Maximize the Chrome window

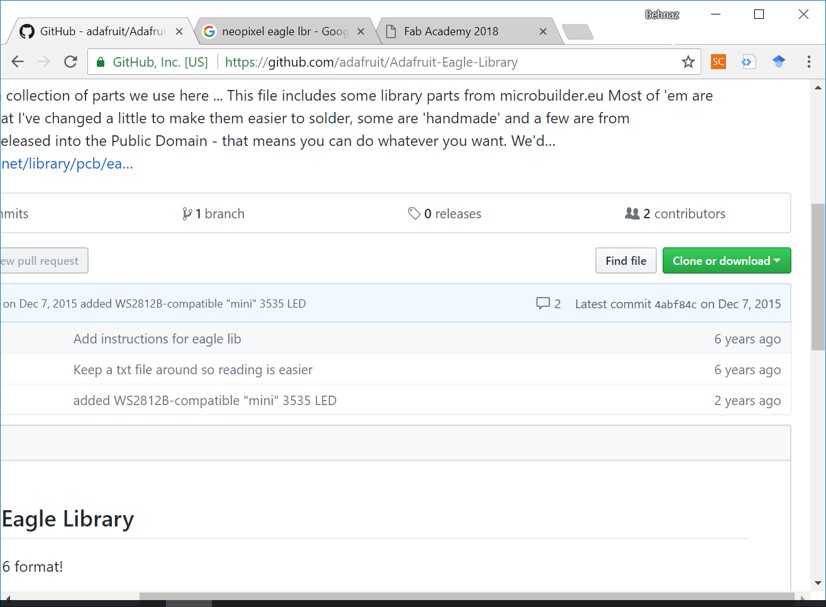click(759, 14)
